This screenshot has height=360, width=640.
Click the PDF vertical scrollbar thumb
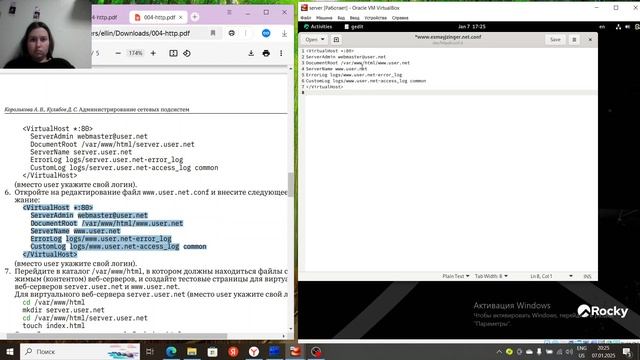coord(291,184)
